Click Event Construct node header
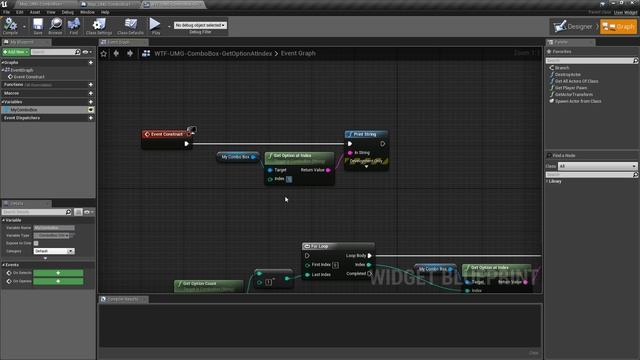640x360 pixels. click(x=167, y=134)
